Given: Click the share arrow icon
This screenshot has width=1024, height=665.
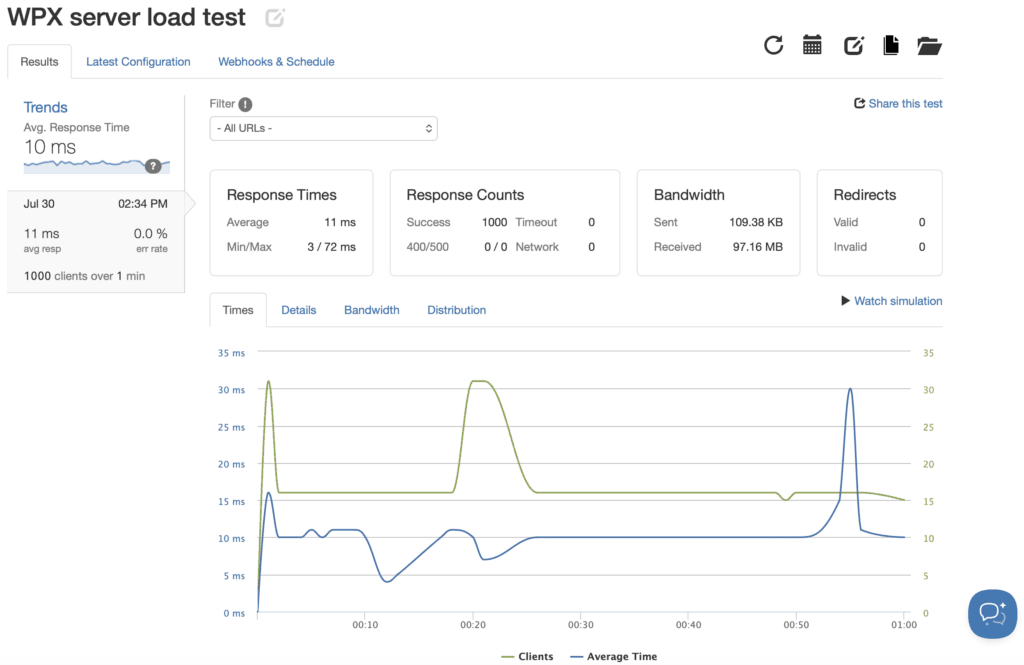Looking at the screenshot, I should pos(859,103).
